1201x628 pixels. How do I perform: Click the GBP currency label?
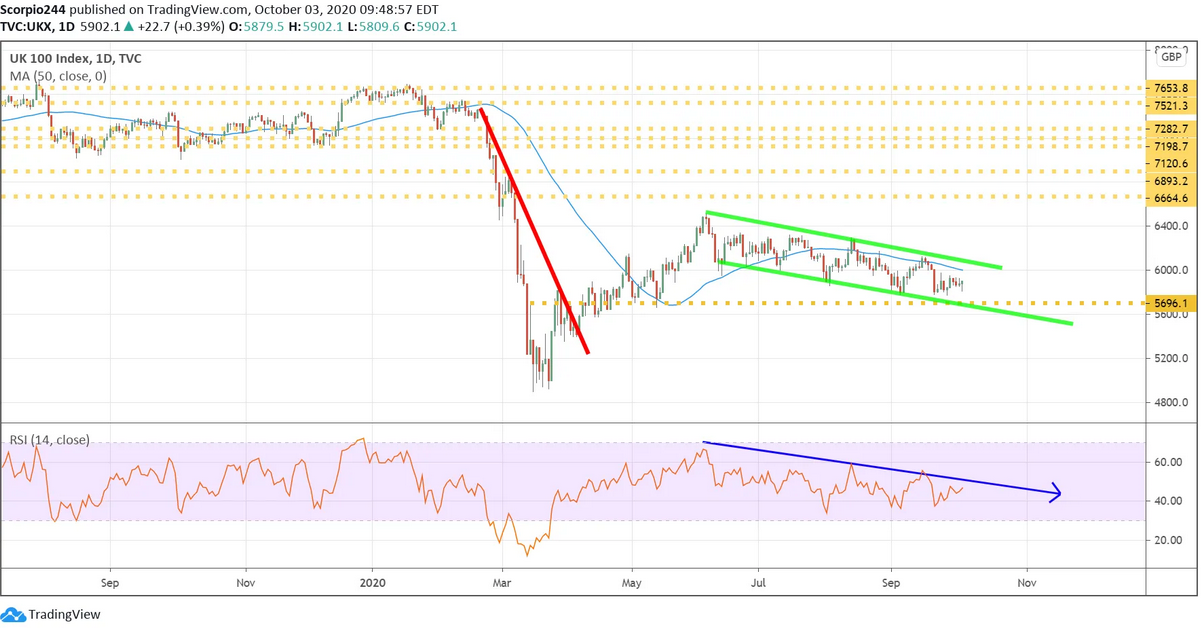point(1171,59)
